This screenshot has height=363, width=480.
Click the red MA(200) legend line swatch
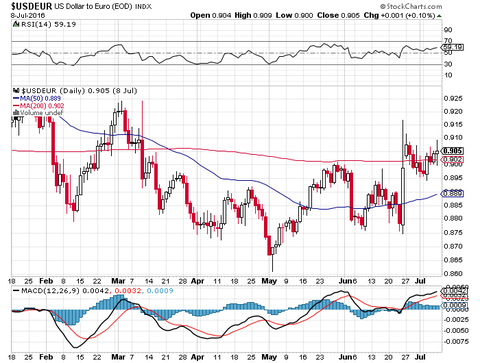(x=16, y=106)
